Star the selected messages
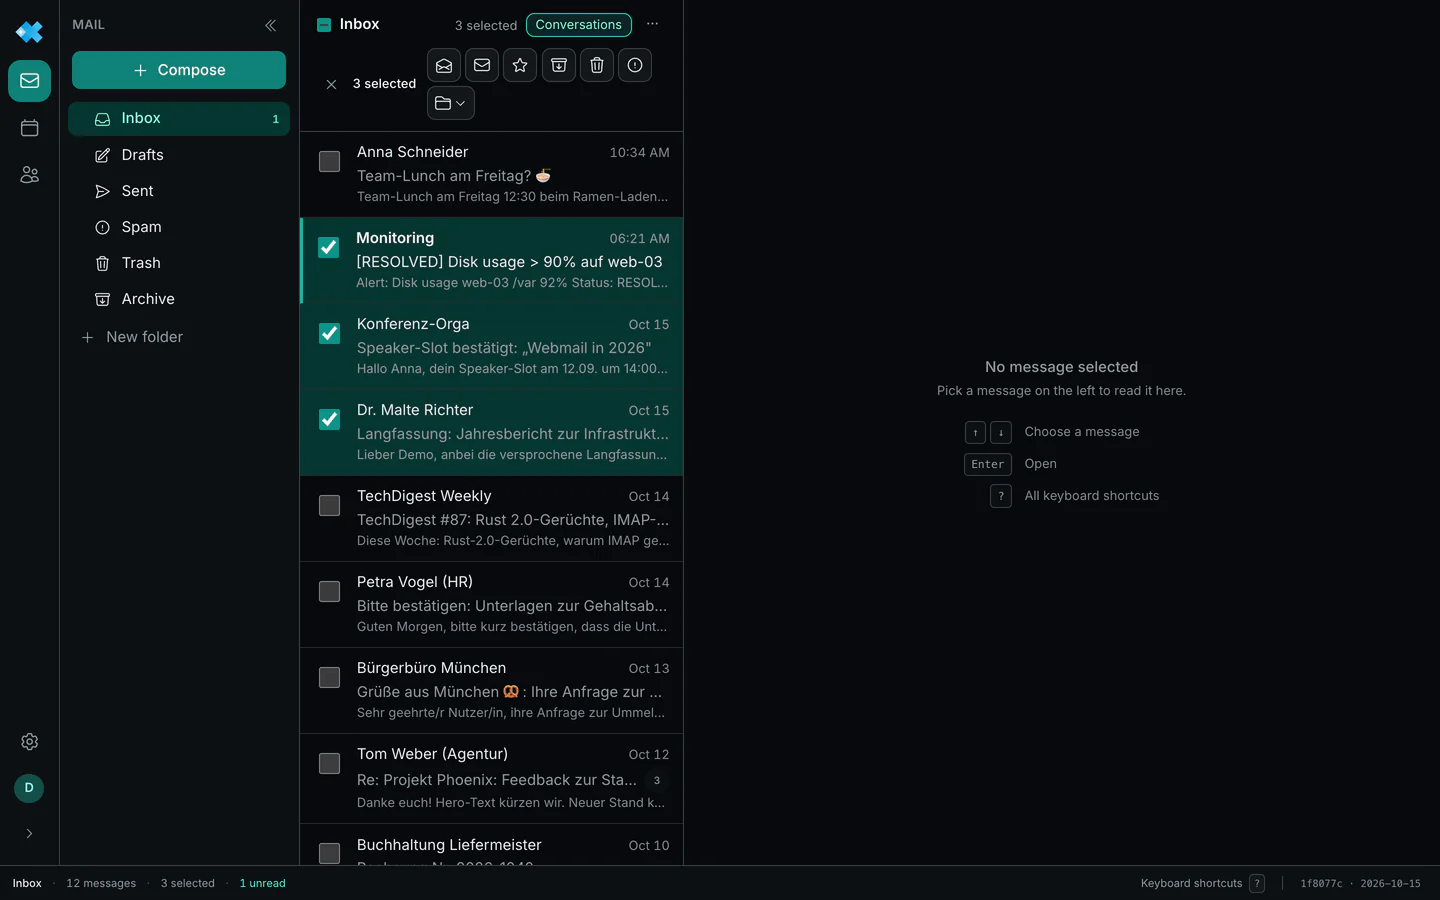This screenshot has height=900, width=1440. [x=520, y=65]
